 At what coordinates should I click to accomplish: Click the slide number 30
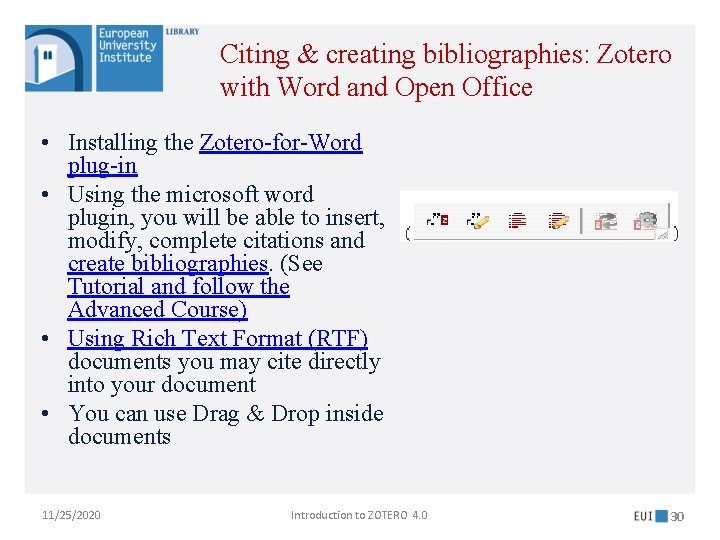pos(677,516)
